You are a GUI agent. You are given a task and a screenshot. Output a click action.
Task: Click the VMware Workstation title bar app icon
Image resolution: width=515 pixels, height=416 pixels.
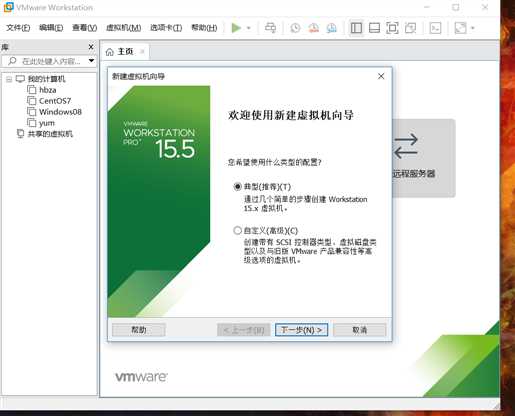click(8, 7)
